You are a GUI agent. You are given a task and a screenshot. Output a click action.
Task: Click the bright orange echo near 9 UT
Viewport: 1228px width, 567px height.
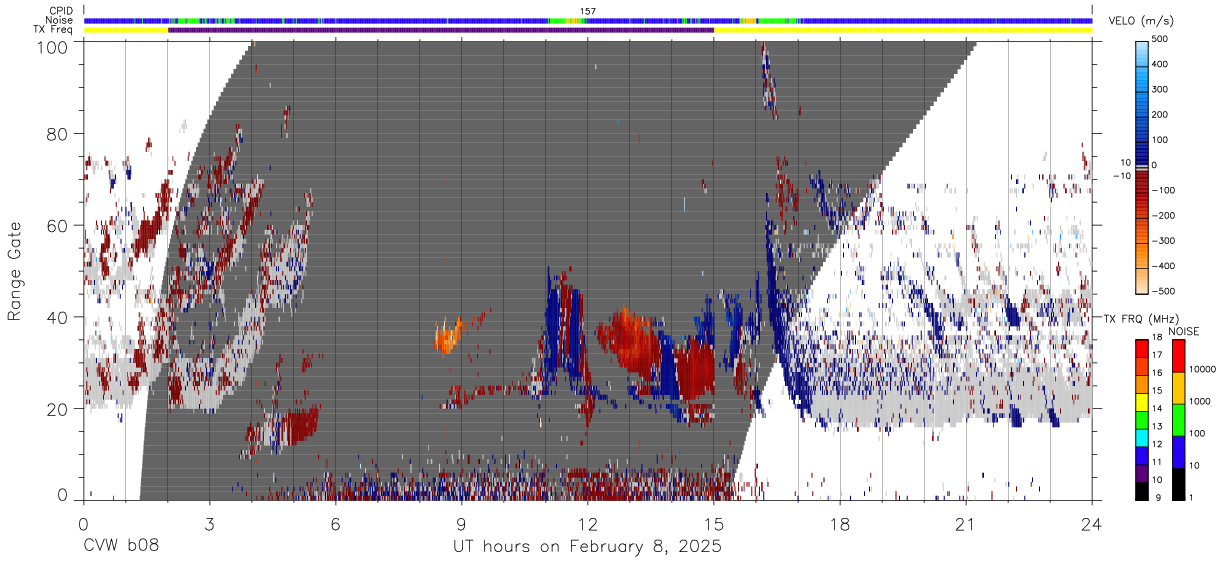[447, 335]
